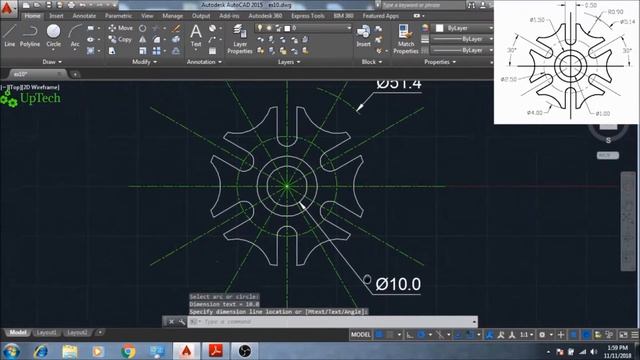Screen dimensions: 640x360
Task: Toggle layer on/off lightbulb icon
Action: pyautogui.click(x=260, y=28)
